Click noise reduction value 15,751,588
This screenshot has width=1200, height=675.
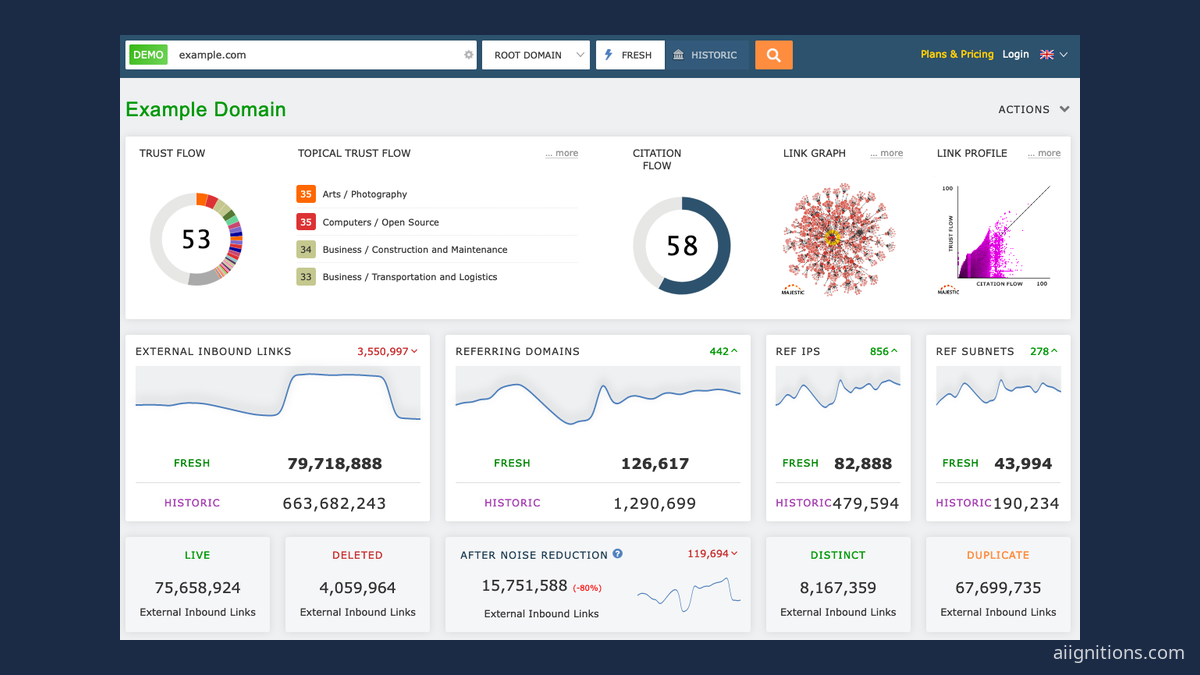coord(524,586)
